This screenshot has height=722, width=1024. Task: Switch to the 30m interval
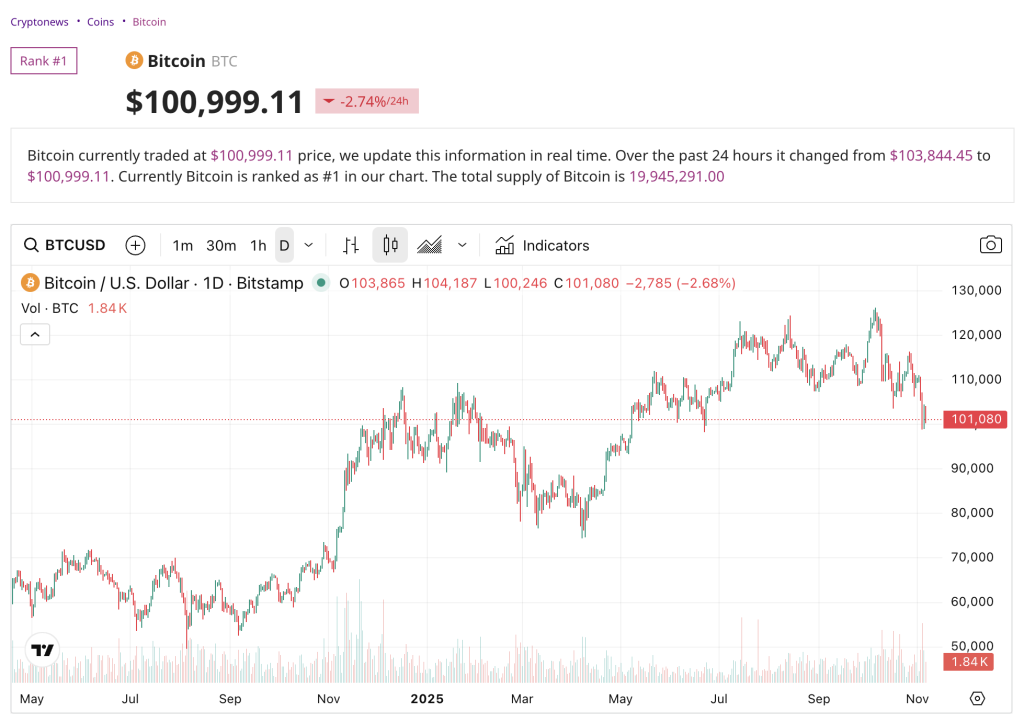coord(221,245)
